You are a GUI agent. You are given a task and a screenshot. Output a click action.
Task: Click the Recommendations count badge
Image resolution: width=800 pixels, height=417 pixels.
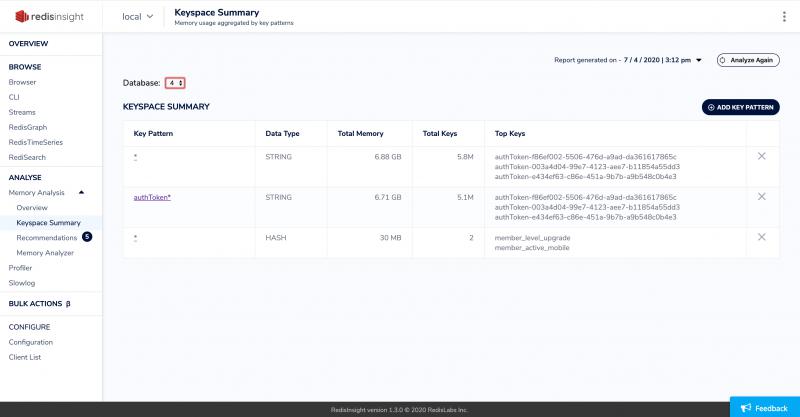click(87, 237)
